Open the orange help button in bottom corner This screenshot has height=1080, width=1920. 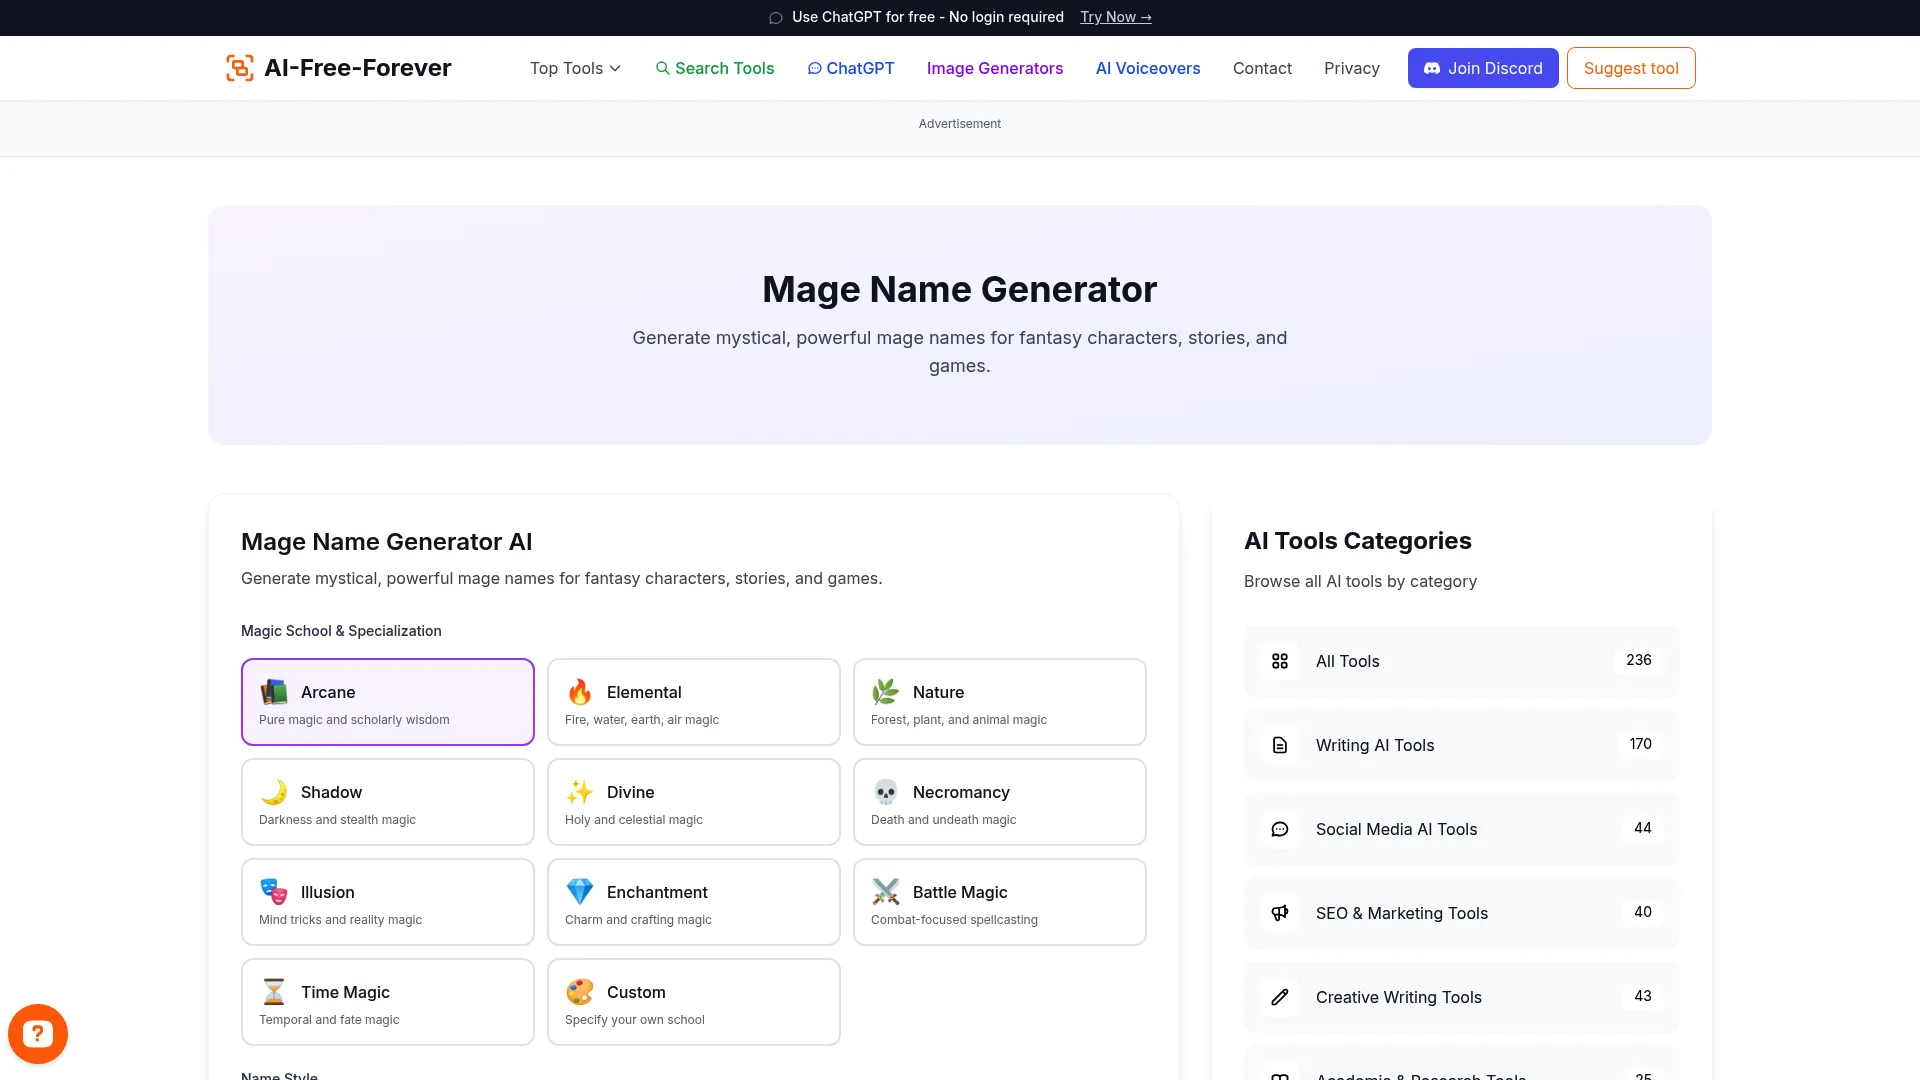coord(37,1033)
